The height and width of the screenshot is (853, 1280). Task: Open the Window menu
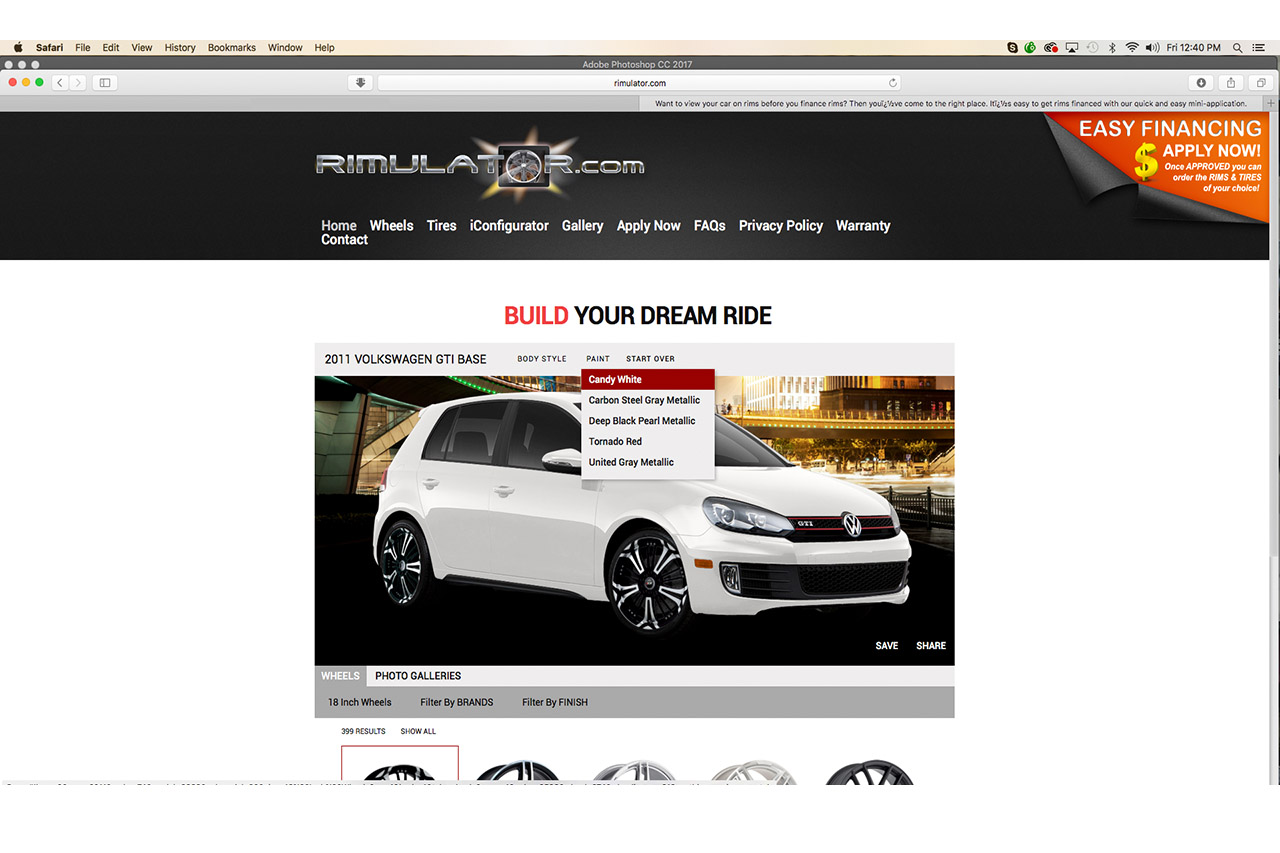285,47
